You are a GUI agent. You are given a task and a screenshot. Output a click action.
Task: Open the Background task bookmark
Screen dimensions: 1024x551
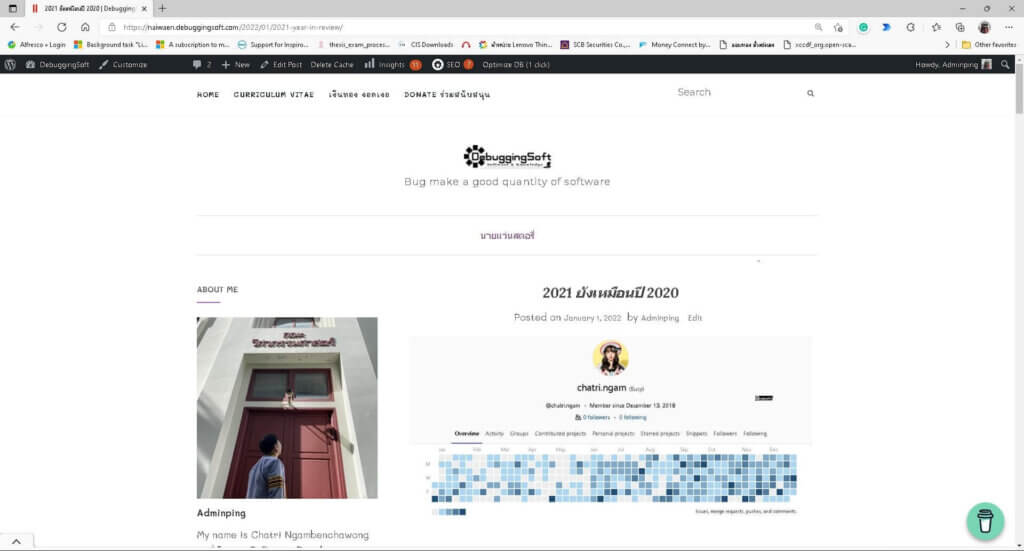point(111,45)
